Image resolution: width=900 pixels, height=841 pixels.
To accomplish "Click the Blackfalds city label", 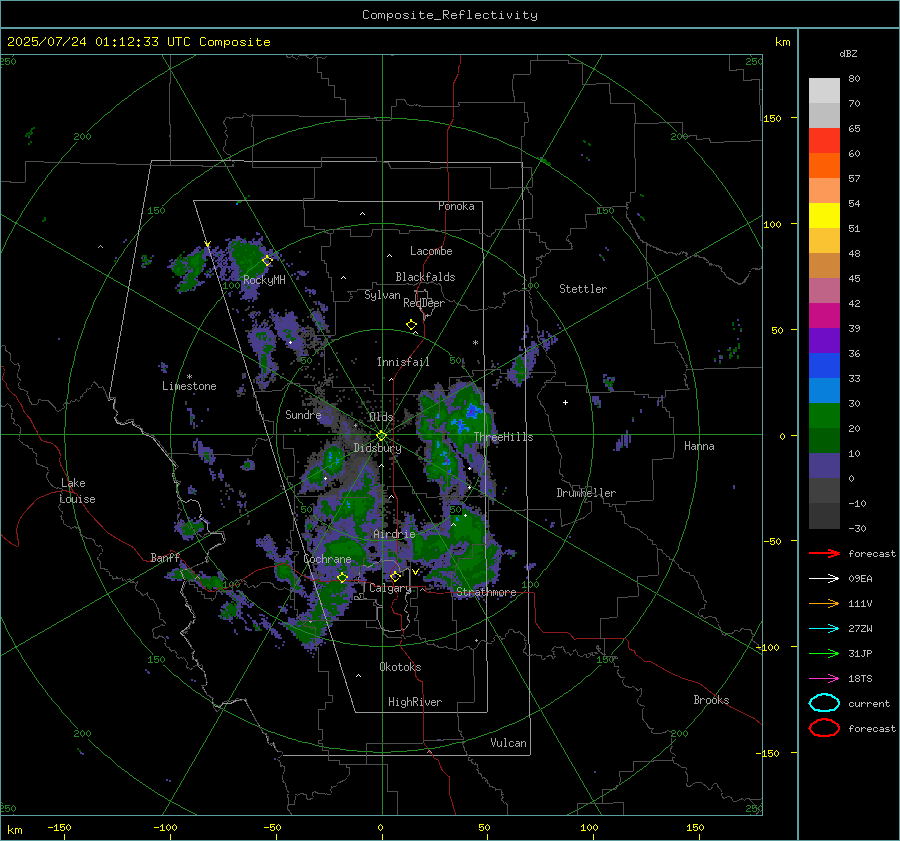I will [425, 277].
